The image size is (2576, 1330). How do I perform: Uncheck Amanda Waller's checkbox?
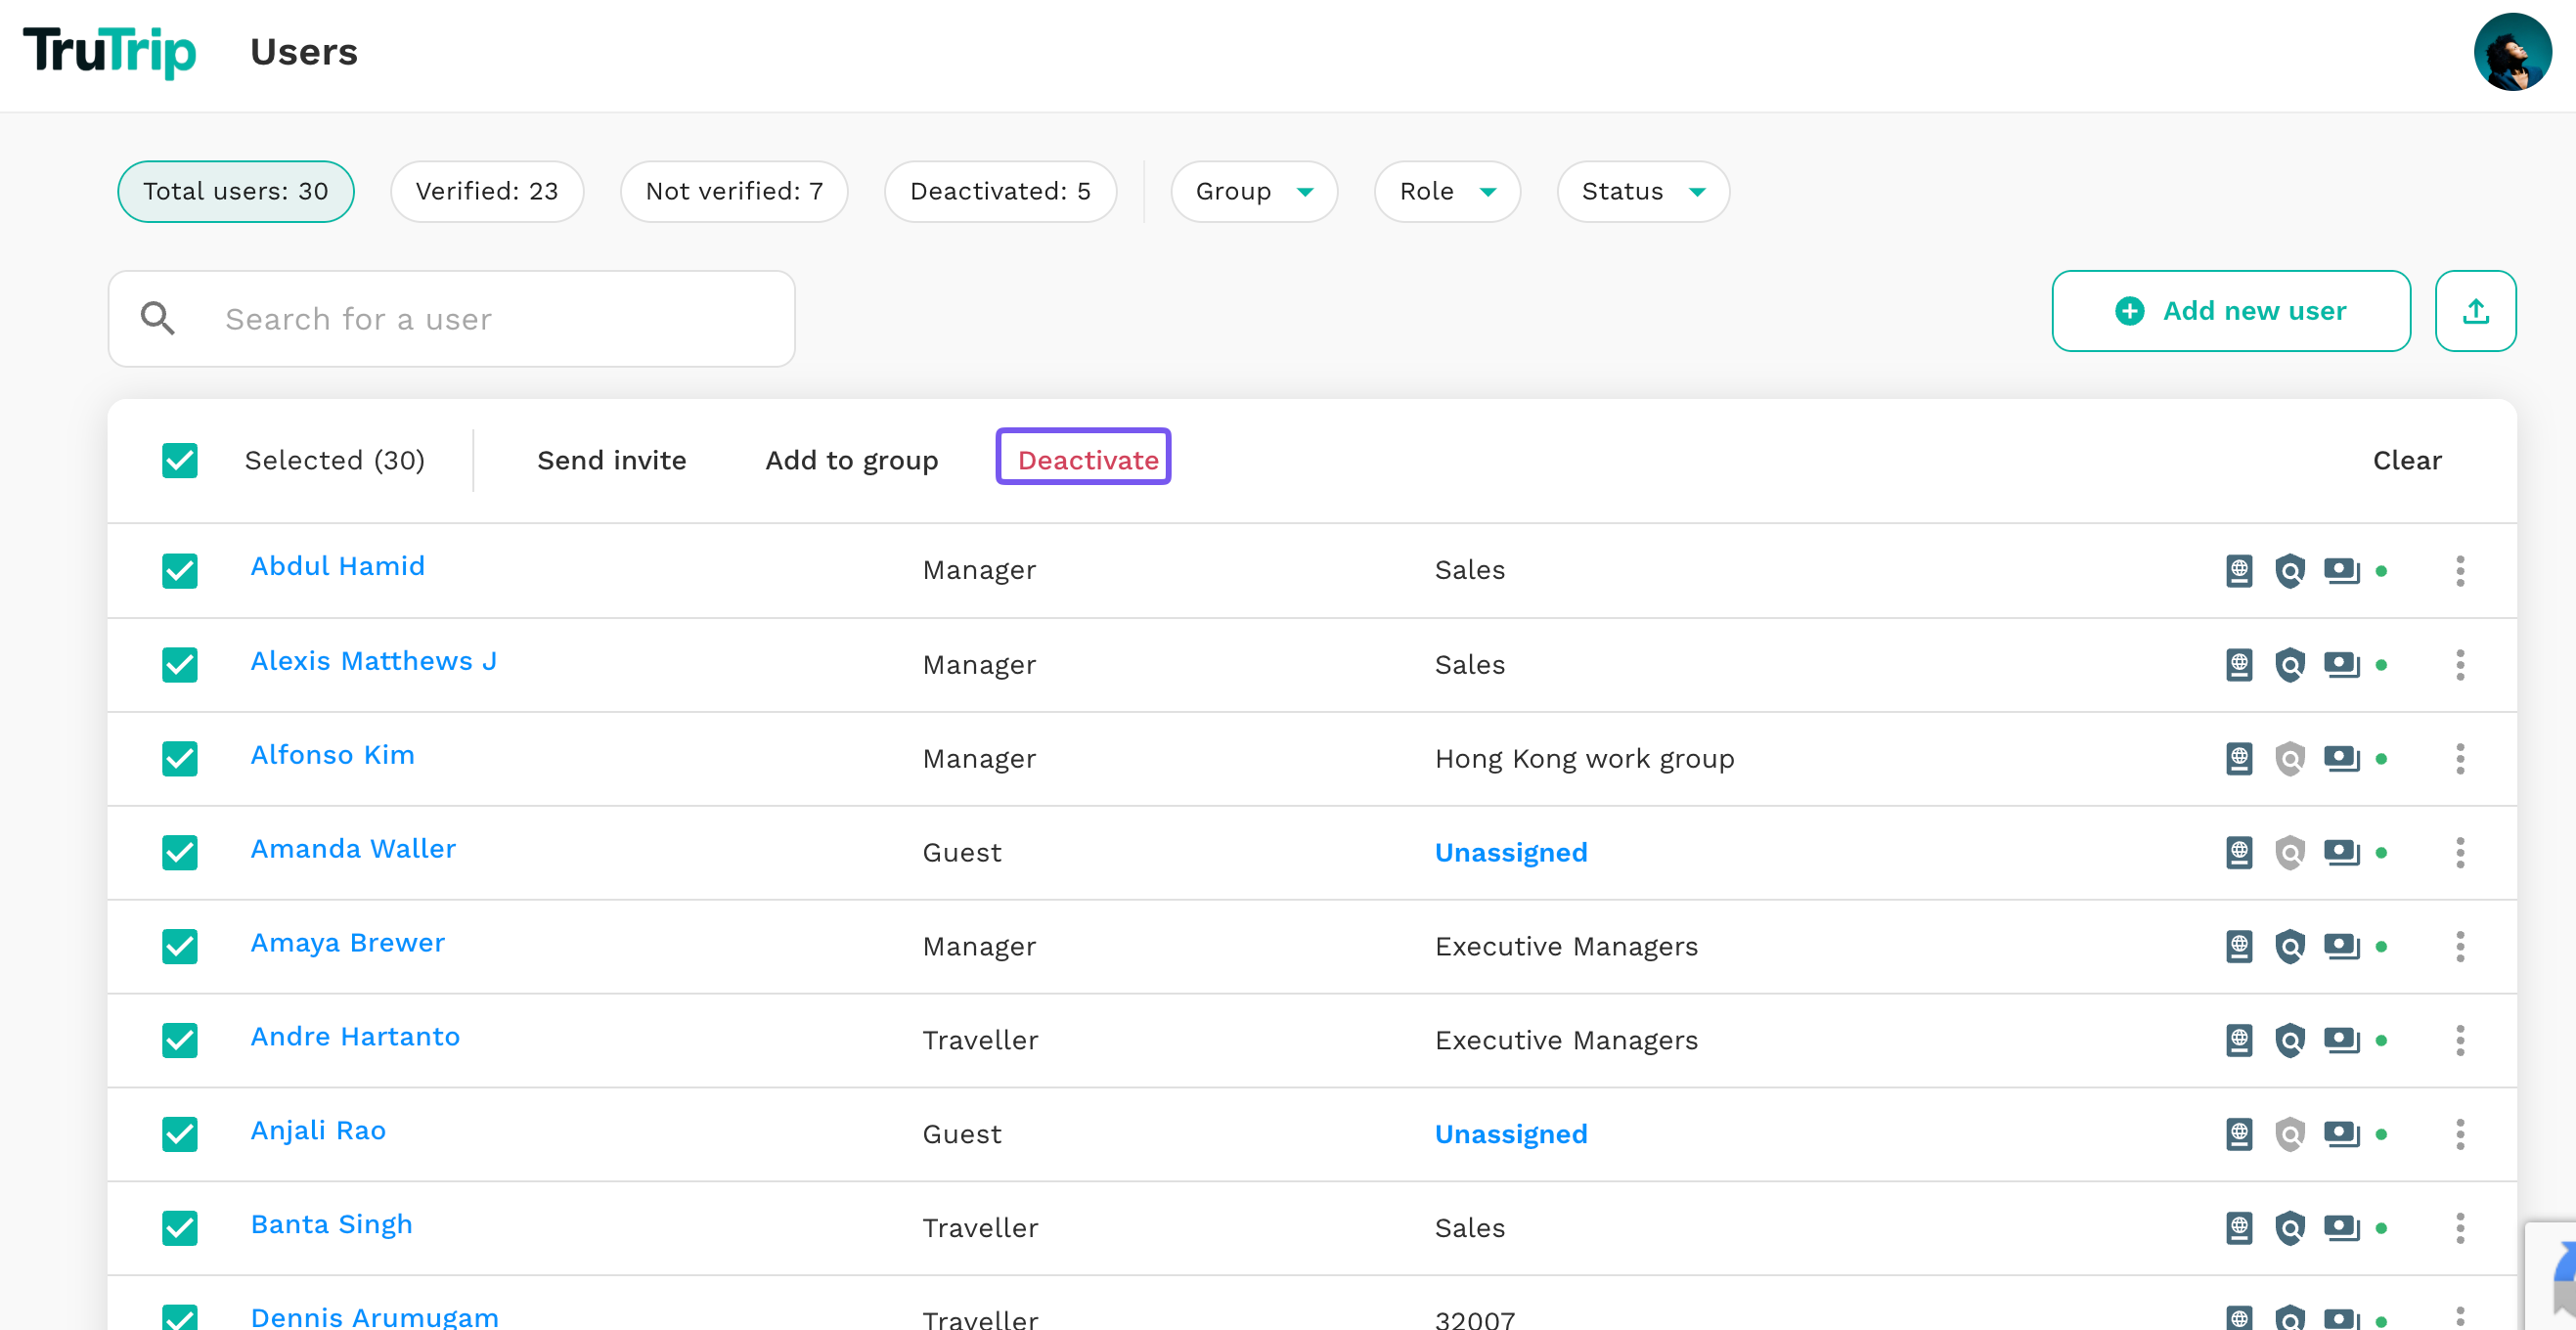point(180,853)
